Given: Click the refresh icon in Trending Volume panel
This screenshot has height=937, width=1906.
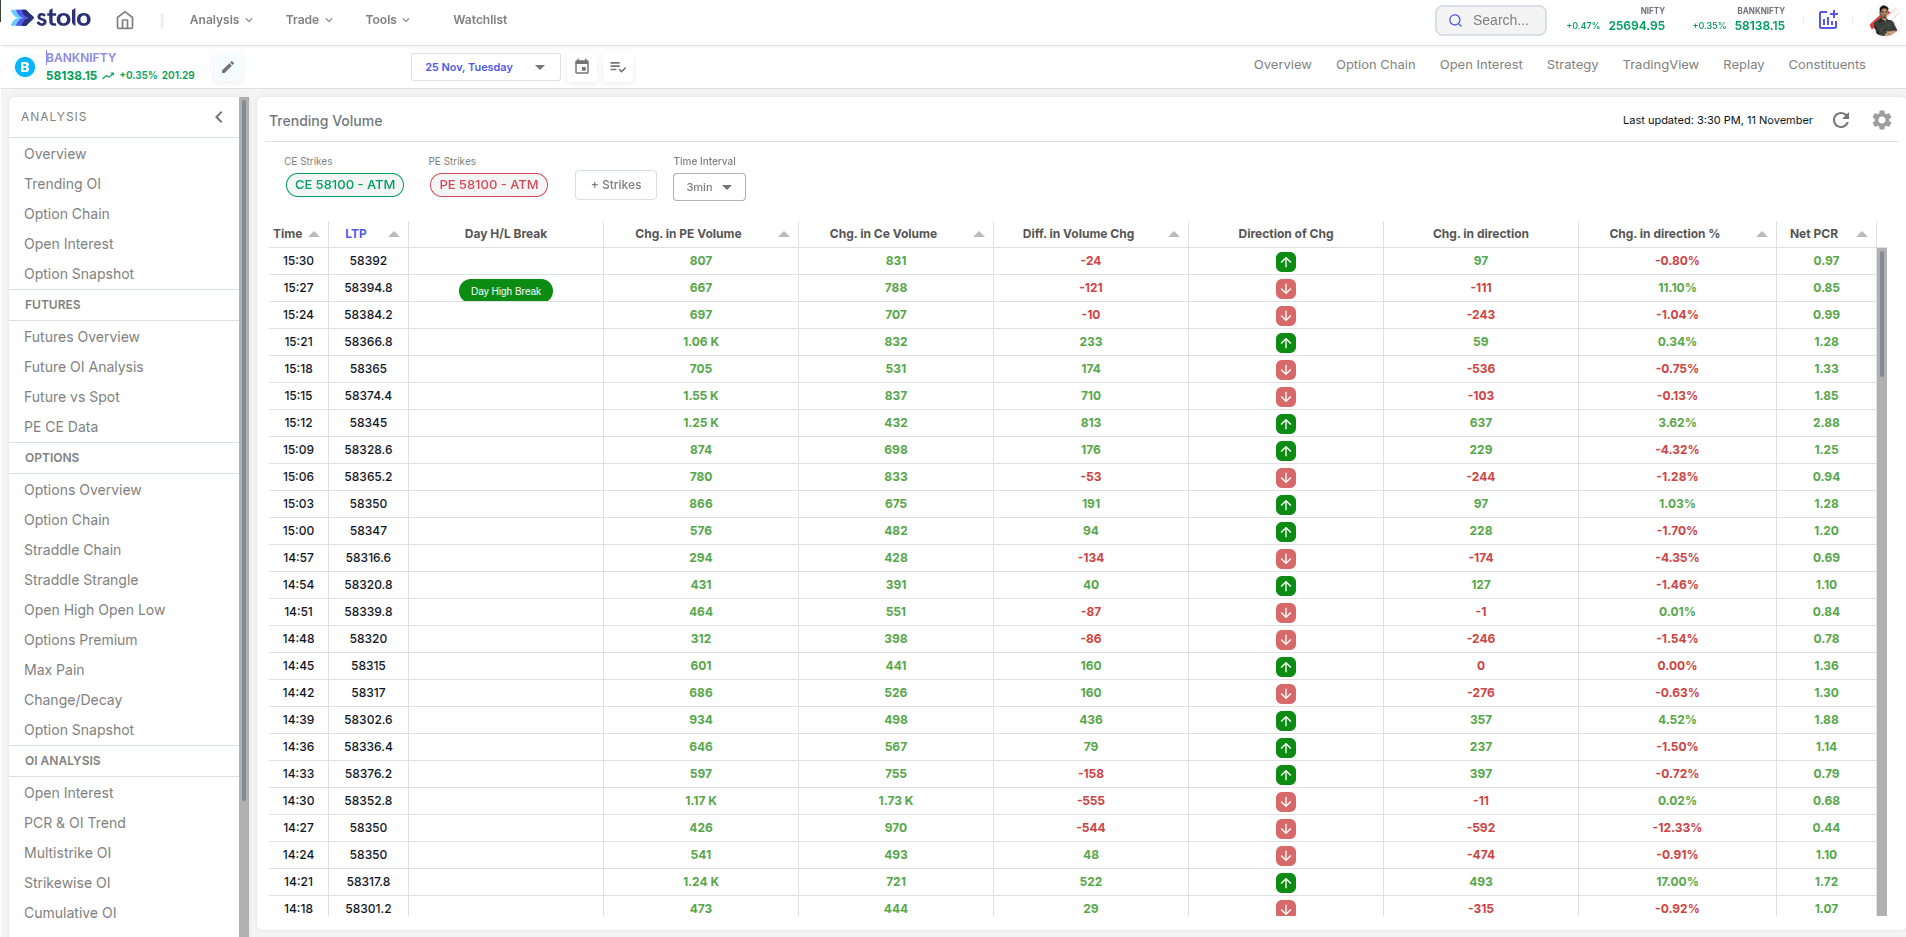Looking at the screenshot, I should click(1843, 120).
